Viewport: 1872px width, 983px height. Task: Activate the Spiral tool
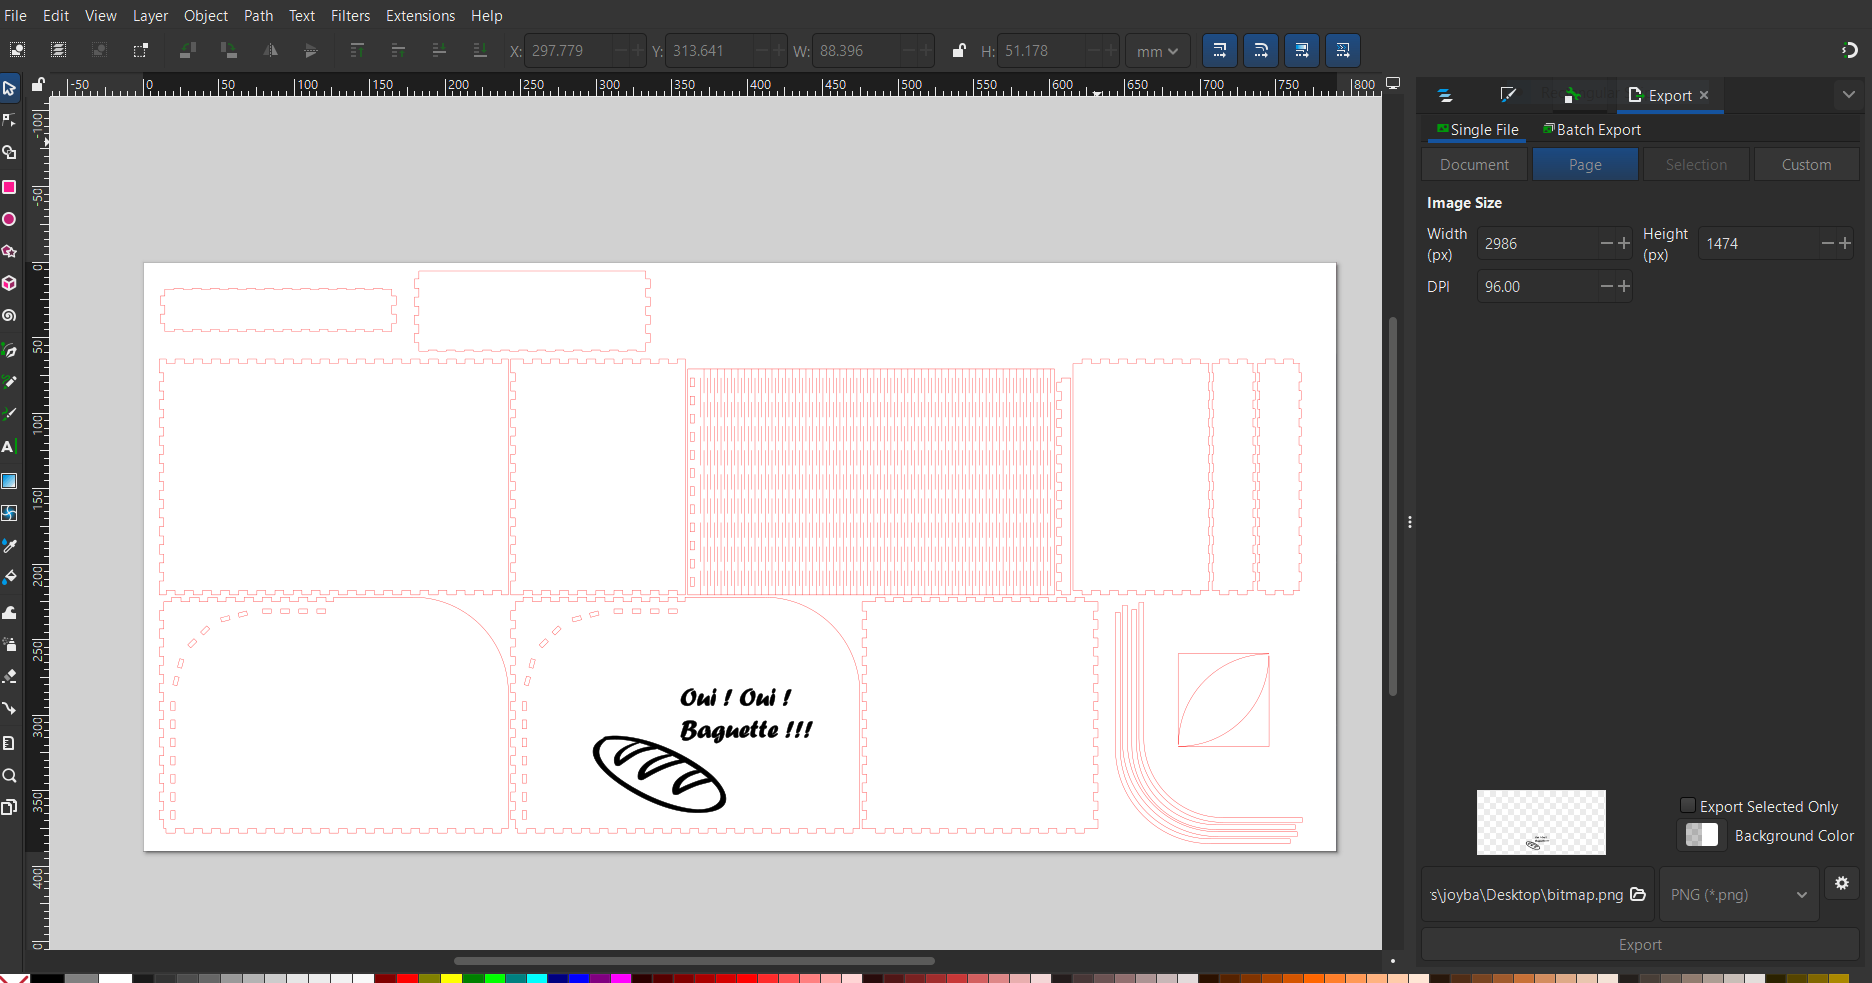coord(9,316)
